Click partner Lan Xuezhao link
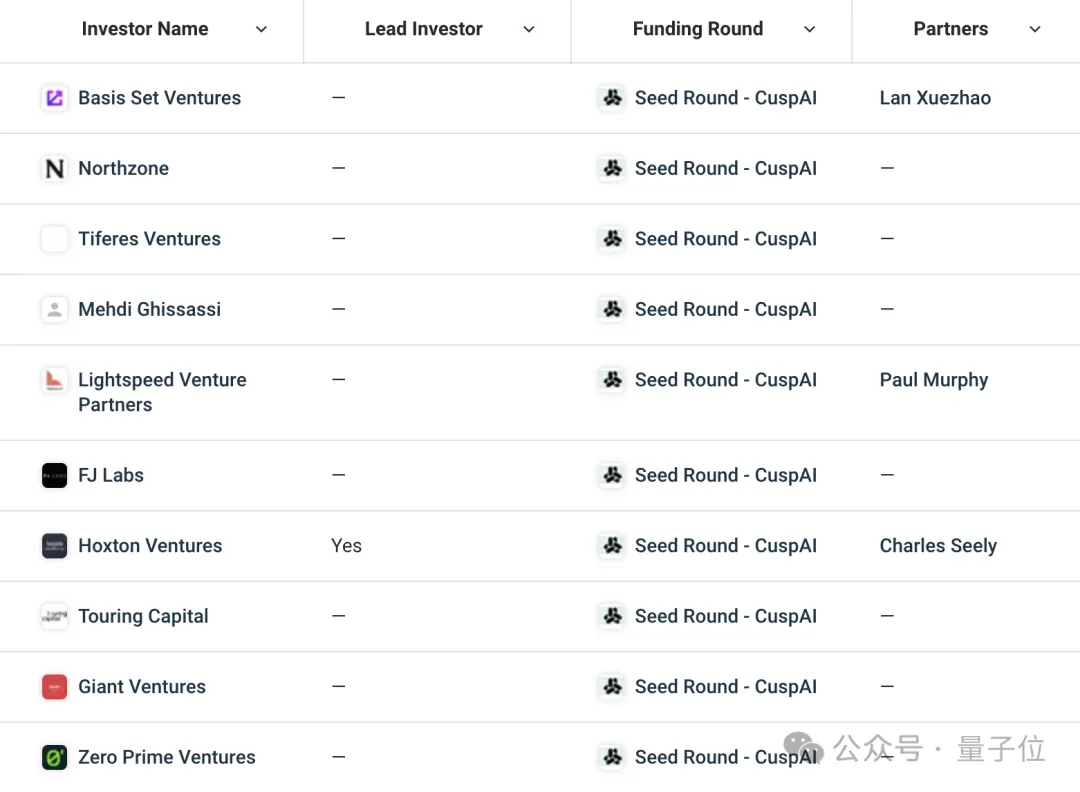Viewport: 1080px width, 792px height. (x=935, y=98)
